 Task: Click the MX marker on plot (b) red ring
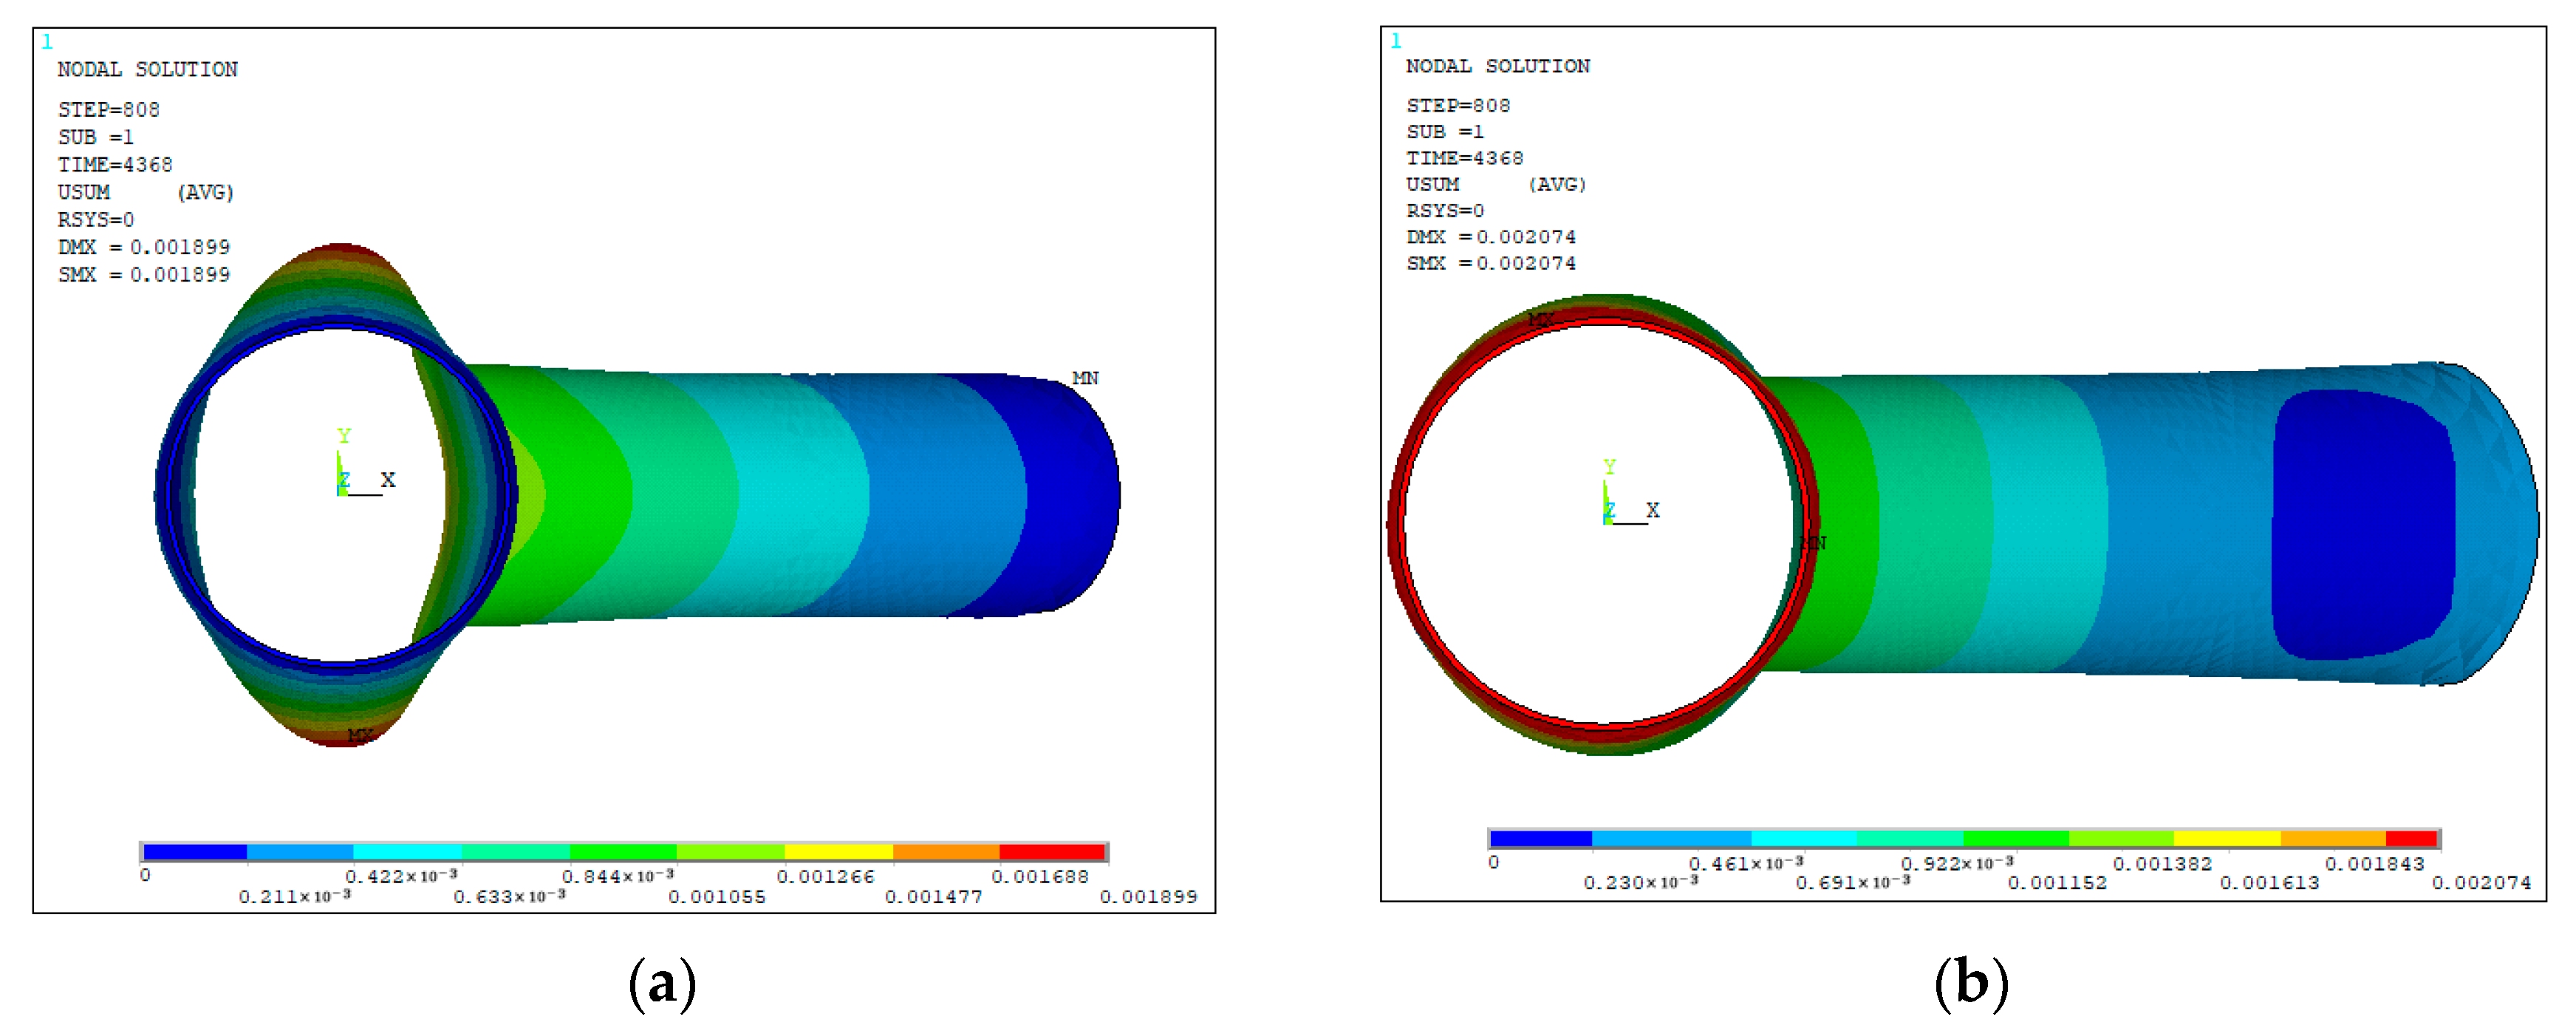(x=1540, y=319)
